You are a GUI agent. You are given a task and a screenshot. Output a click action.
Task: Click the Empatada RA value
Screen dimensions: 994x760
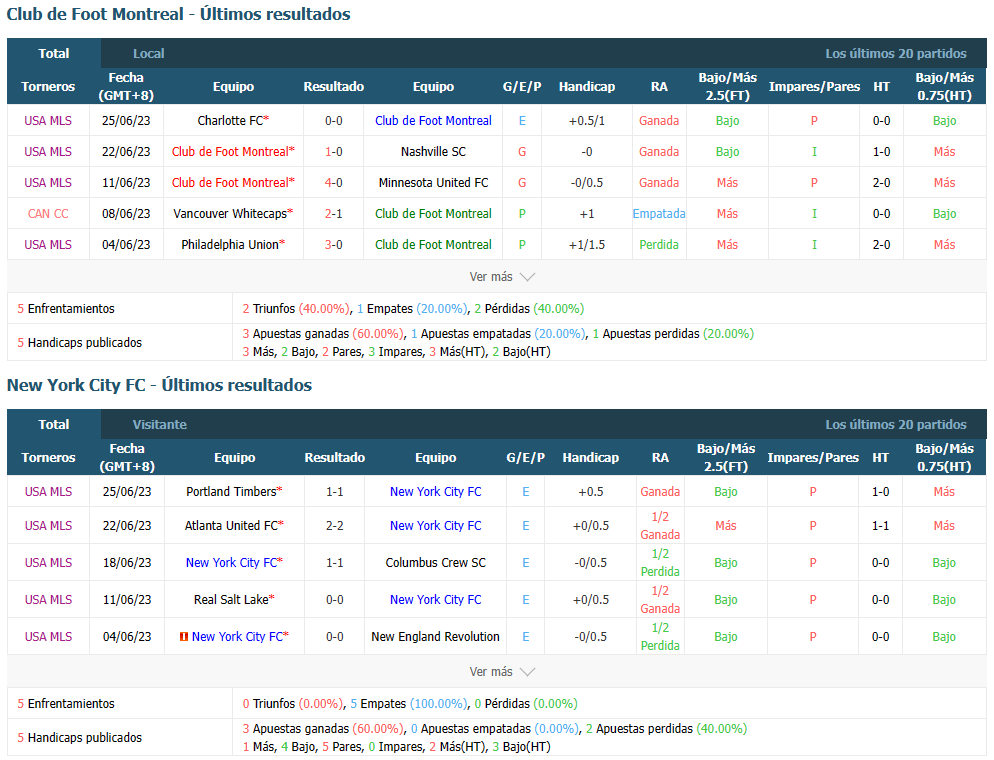[659, 214]
